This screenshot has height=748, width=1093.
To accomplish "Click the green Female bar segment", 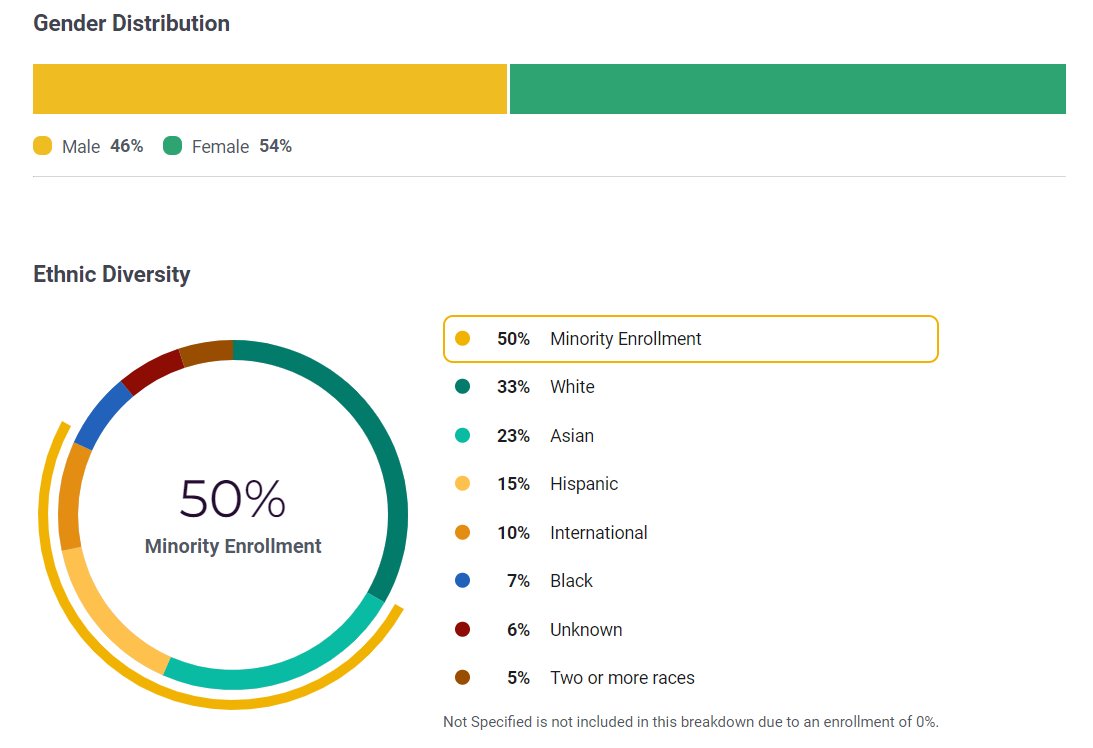I will (x=788, y=89).
